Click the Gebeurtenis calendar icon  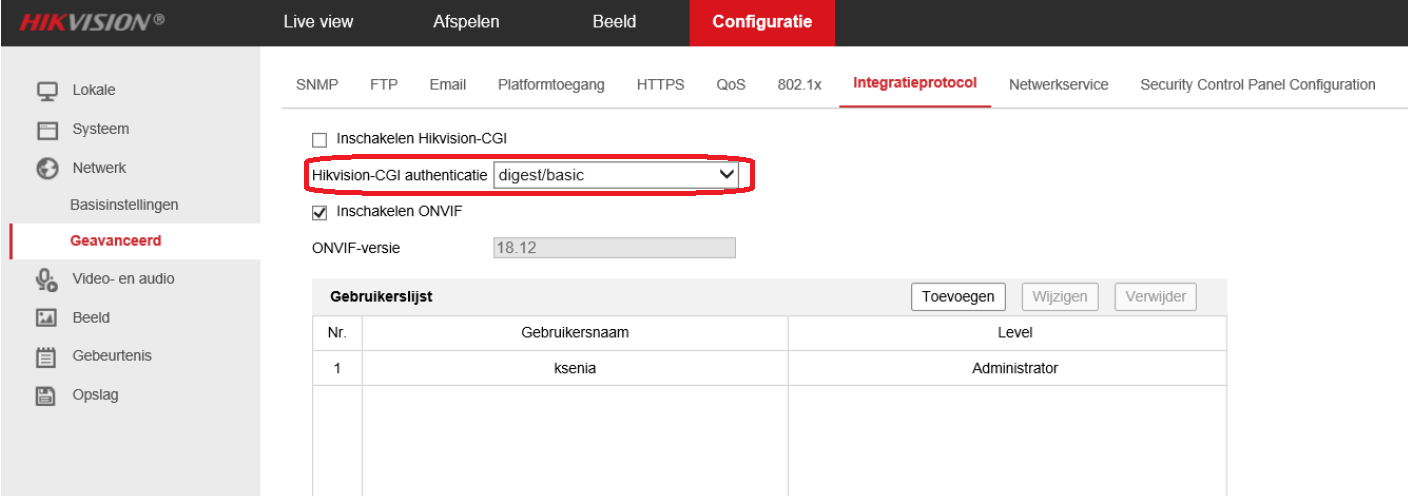(x=48, y=357)
